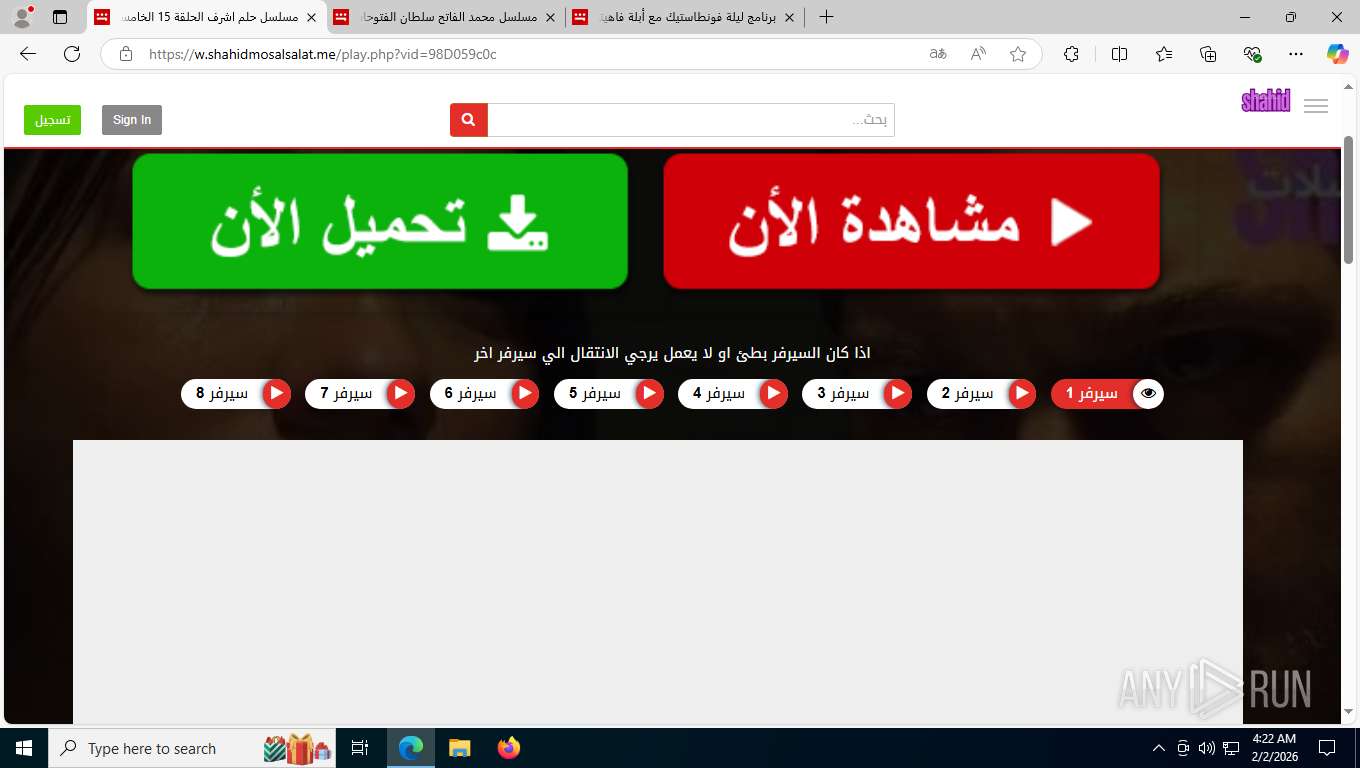This screenshot has height=768, width=1360.
Task: Launch Firefox from the taskbar
Action: coord(509,748)
